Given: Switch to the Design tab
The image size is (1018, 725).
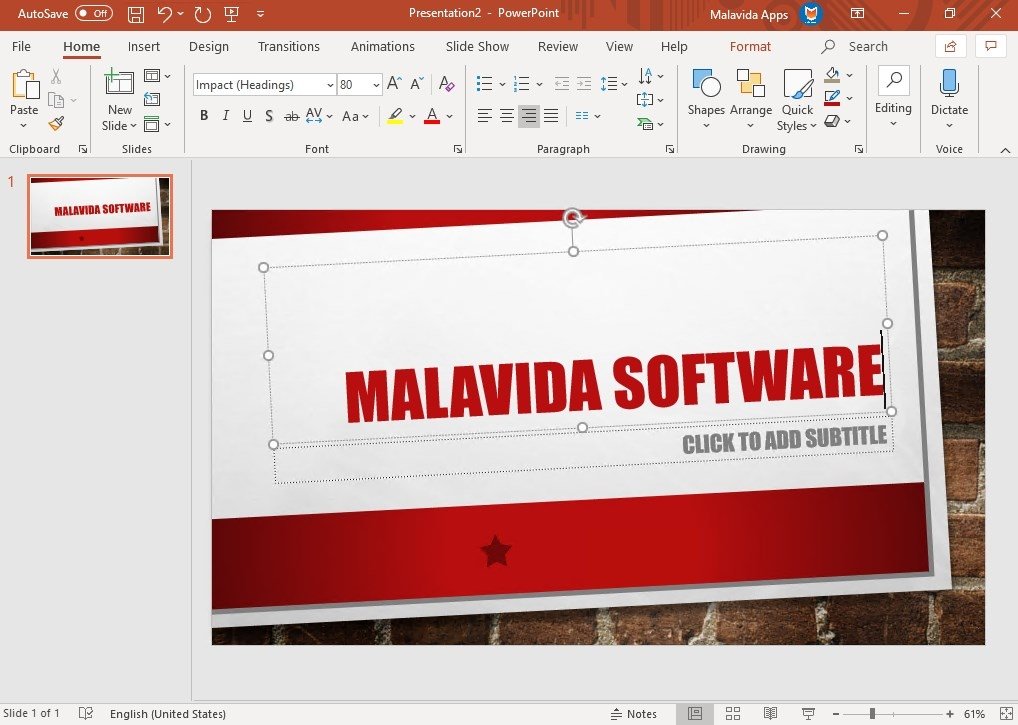Looking at the screenshot, I should coord(208,46).
